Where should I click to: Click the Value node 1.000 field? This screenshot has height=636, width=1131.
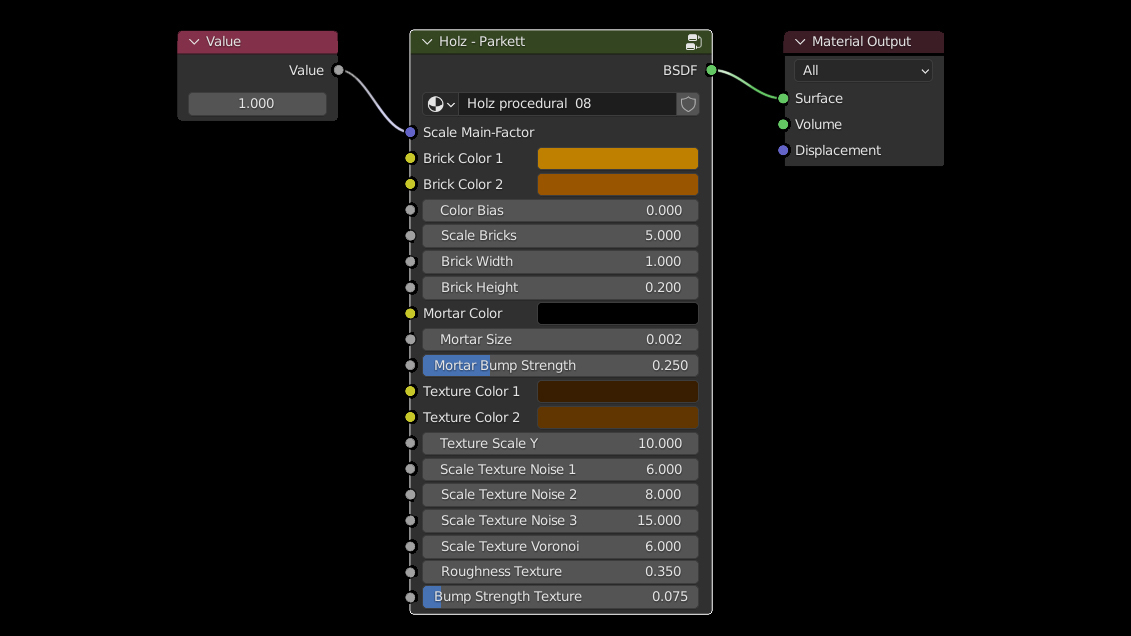pos(257,104)
